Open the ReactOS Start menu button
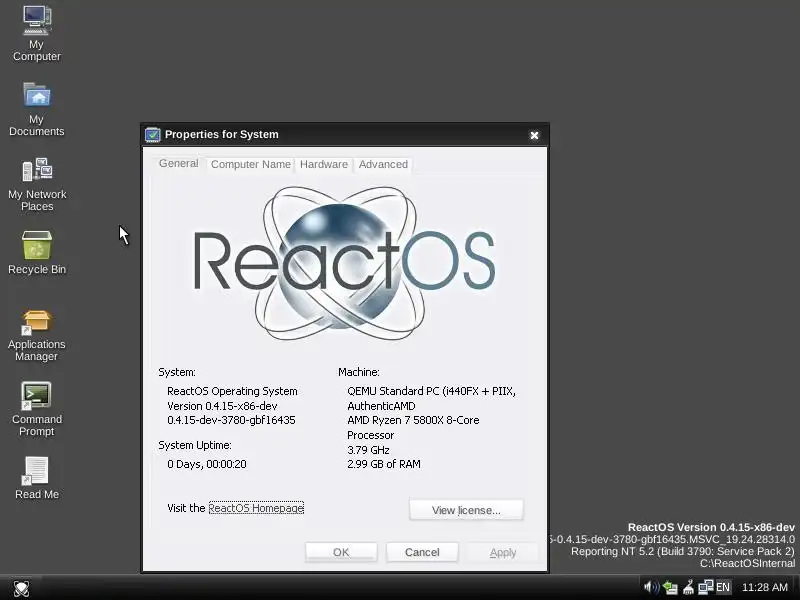This screenshot has width=800, height=600. (x=21, y=588)
